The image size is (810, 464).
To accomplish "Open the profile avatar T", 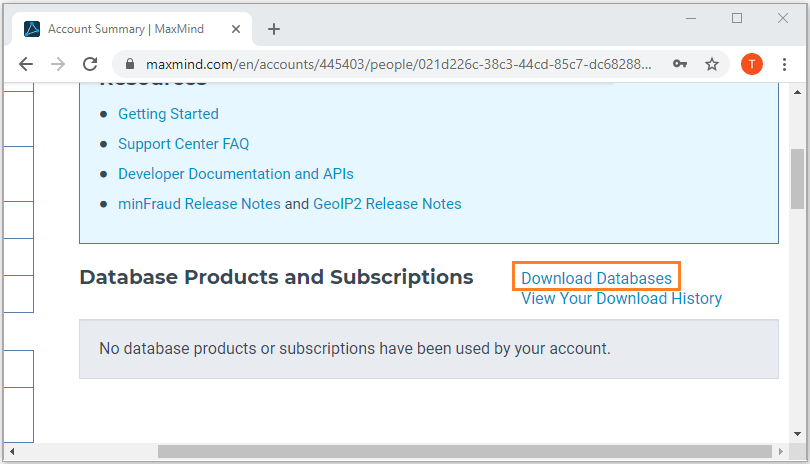I will click(752, 64).
